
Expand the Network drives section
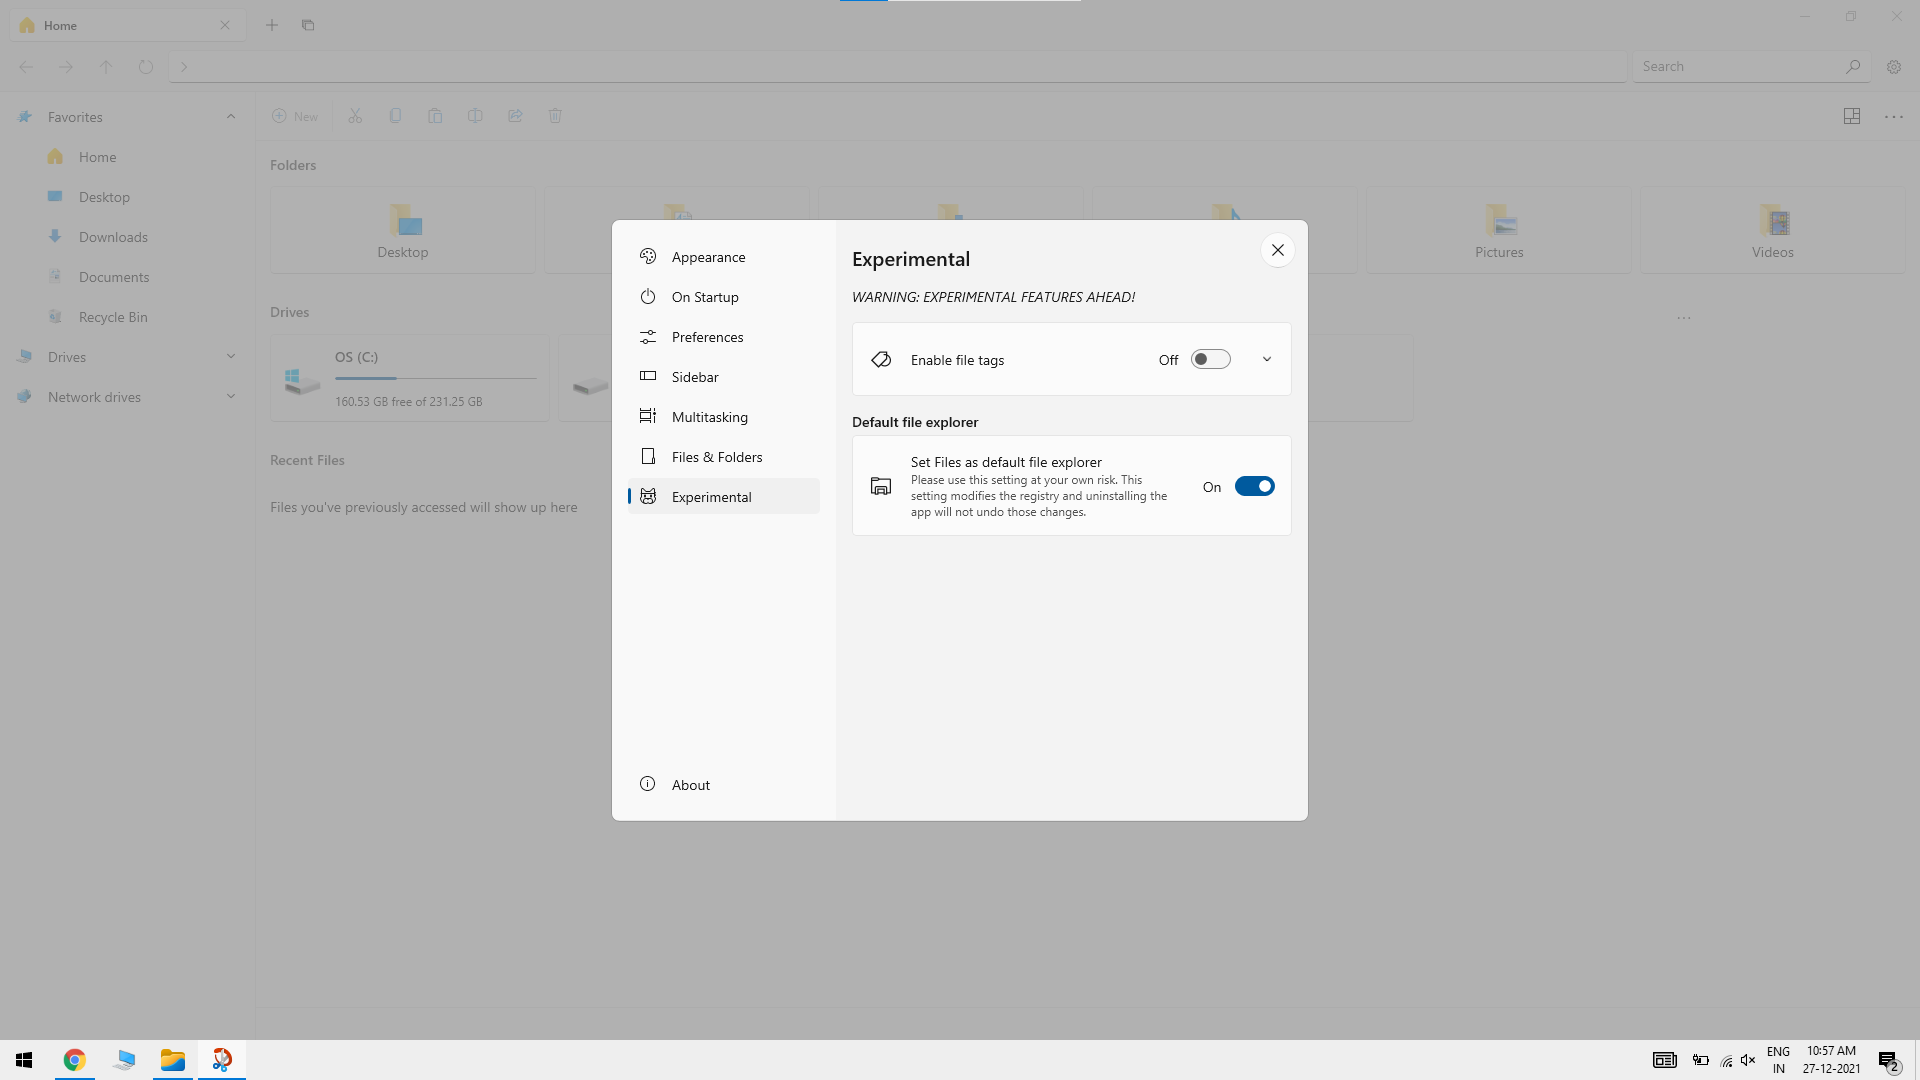point(231,396)
